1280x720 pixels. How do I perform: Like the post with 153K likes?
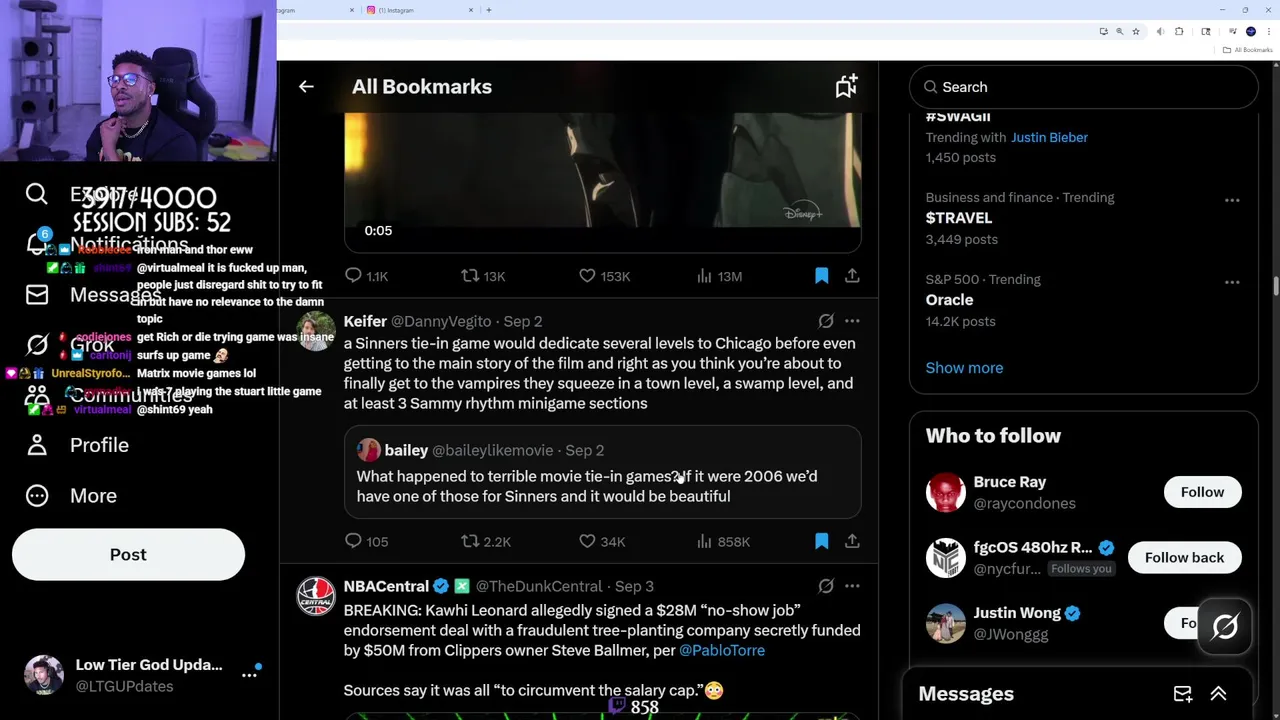point(605,276)
